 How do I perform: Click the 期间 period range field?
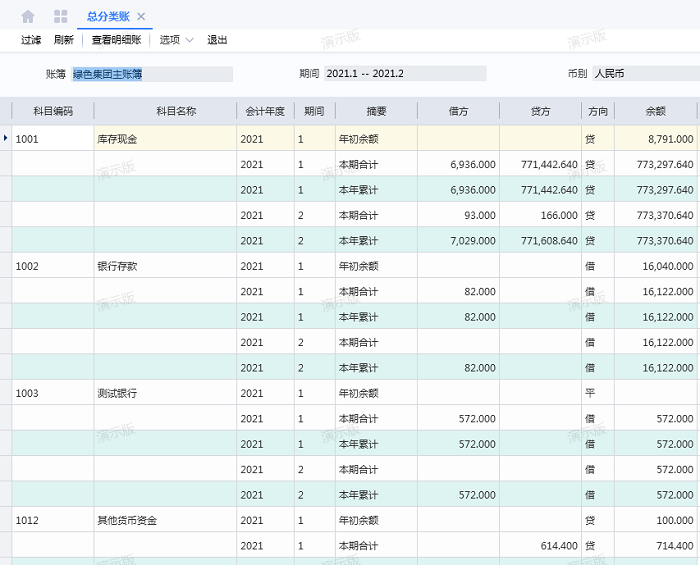404,74
